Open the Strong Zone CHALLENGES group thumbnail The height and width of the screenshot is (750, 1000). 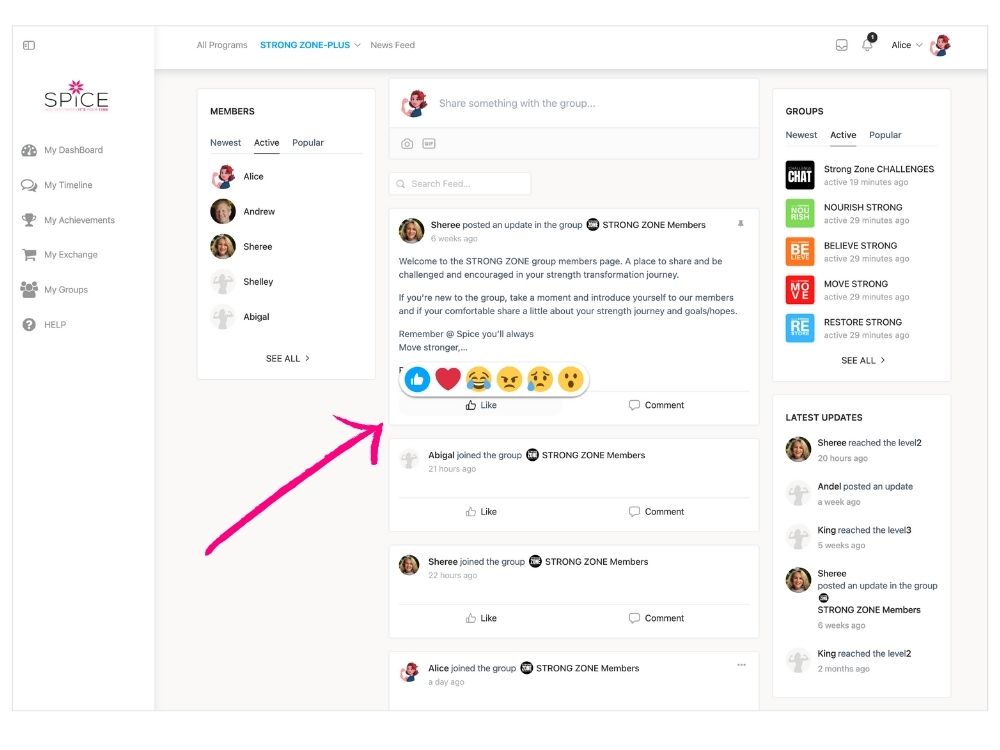pos(800,175)
